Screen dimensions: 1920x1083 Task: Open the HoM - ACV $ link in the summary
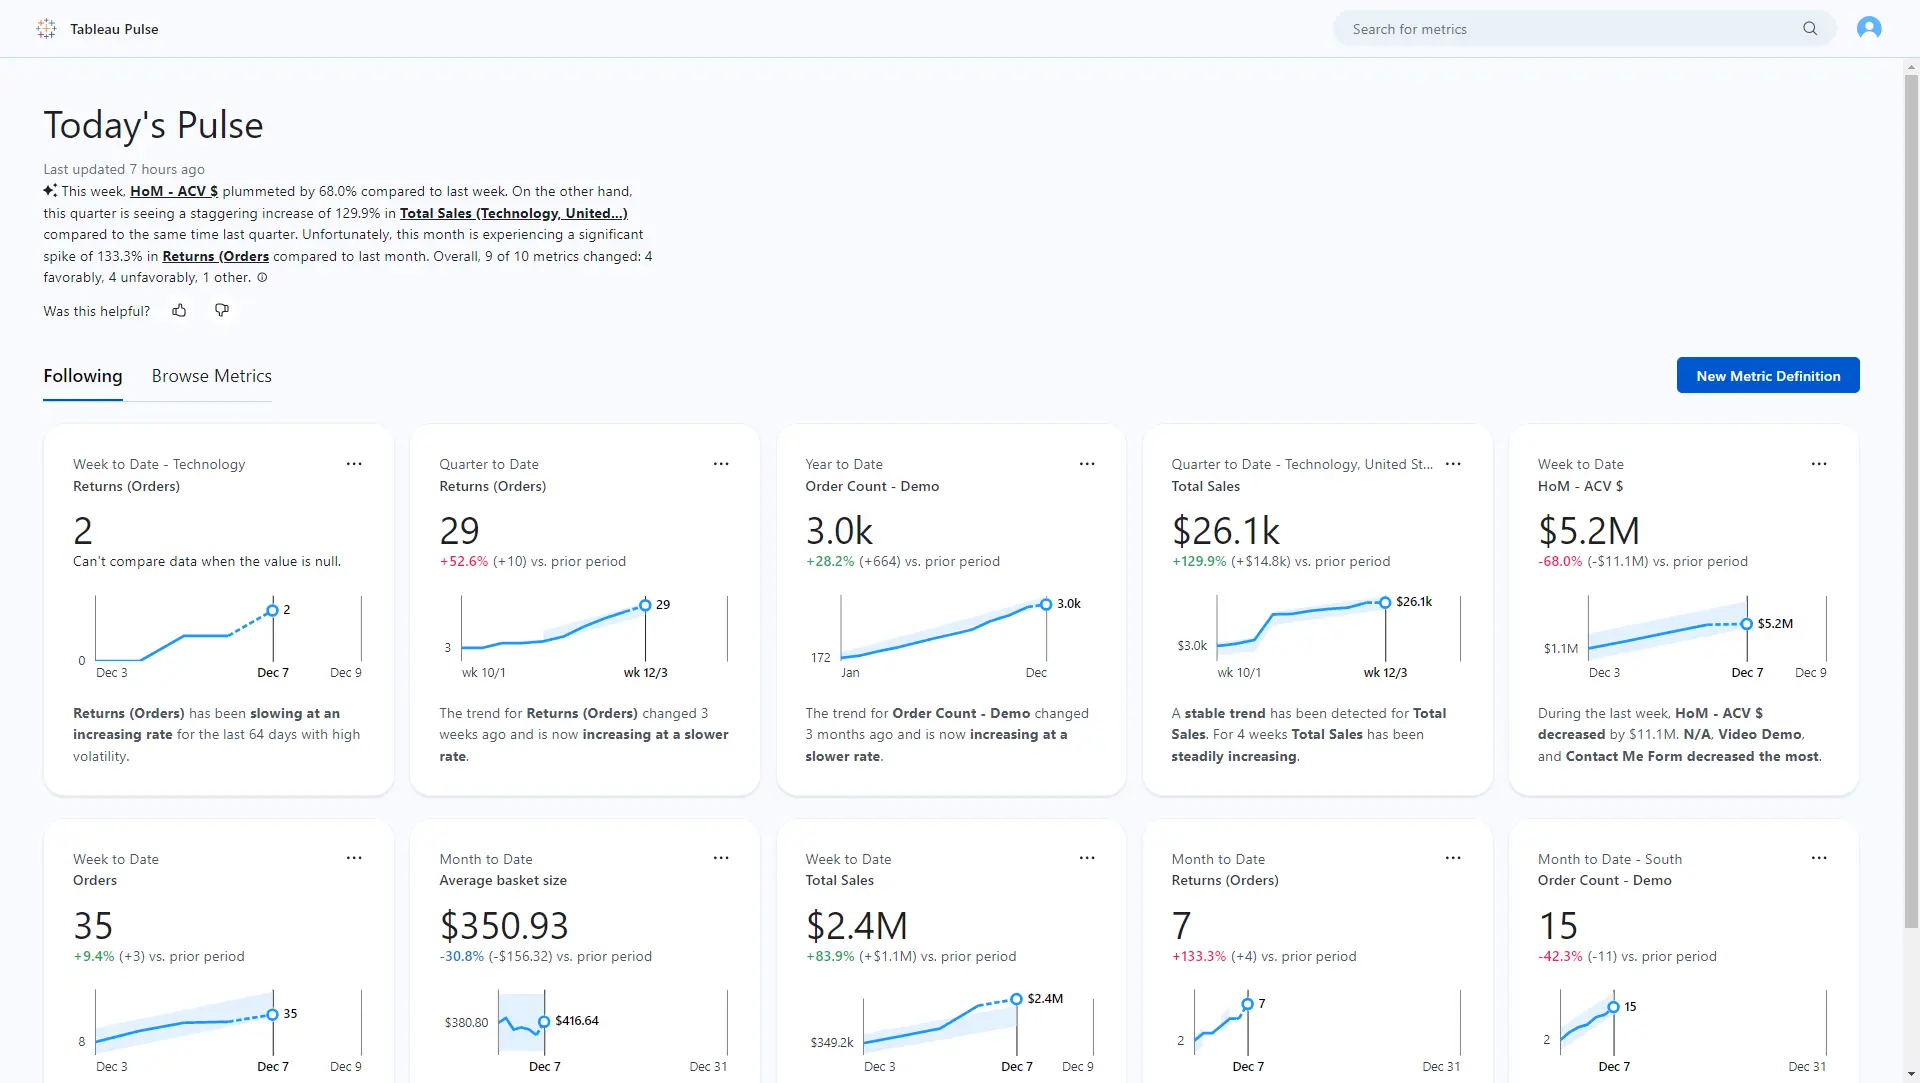coord(173,191)
